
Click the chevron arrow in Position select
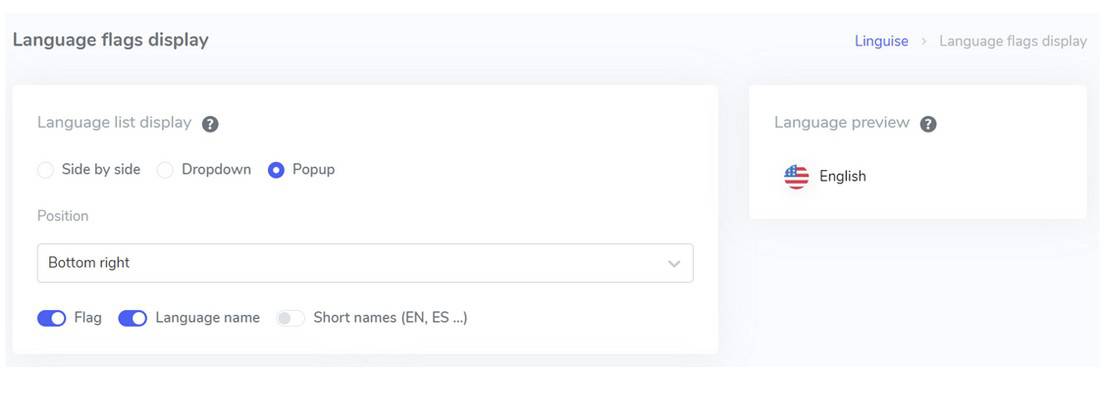click(x=674, y=264)
